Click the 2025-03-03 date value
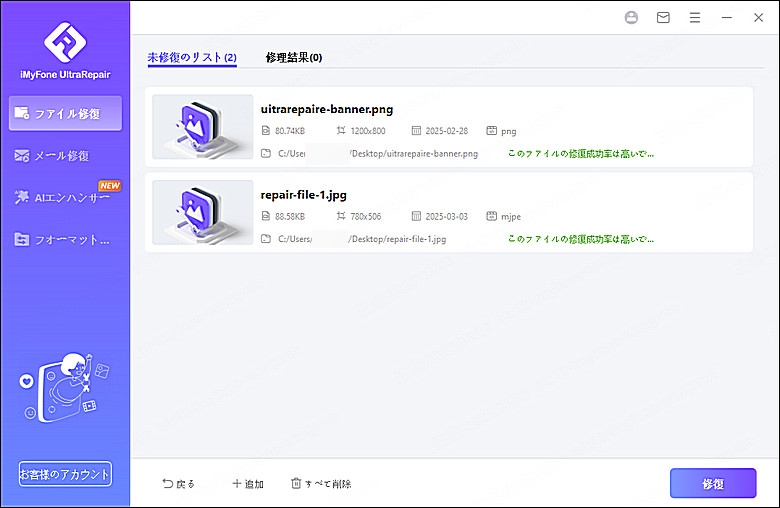780x508 pixels. (x=447, y=216)
